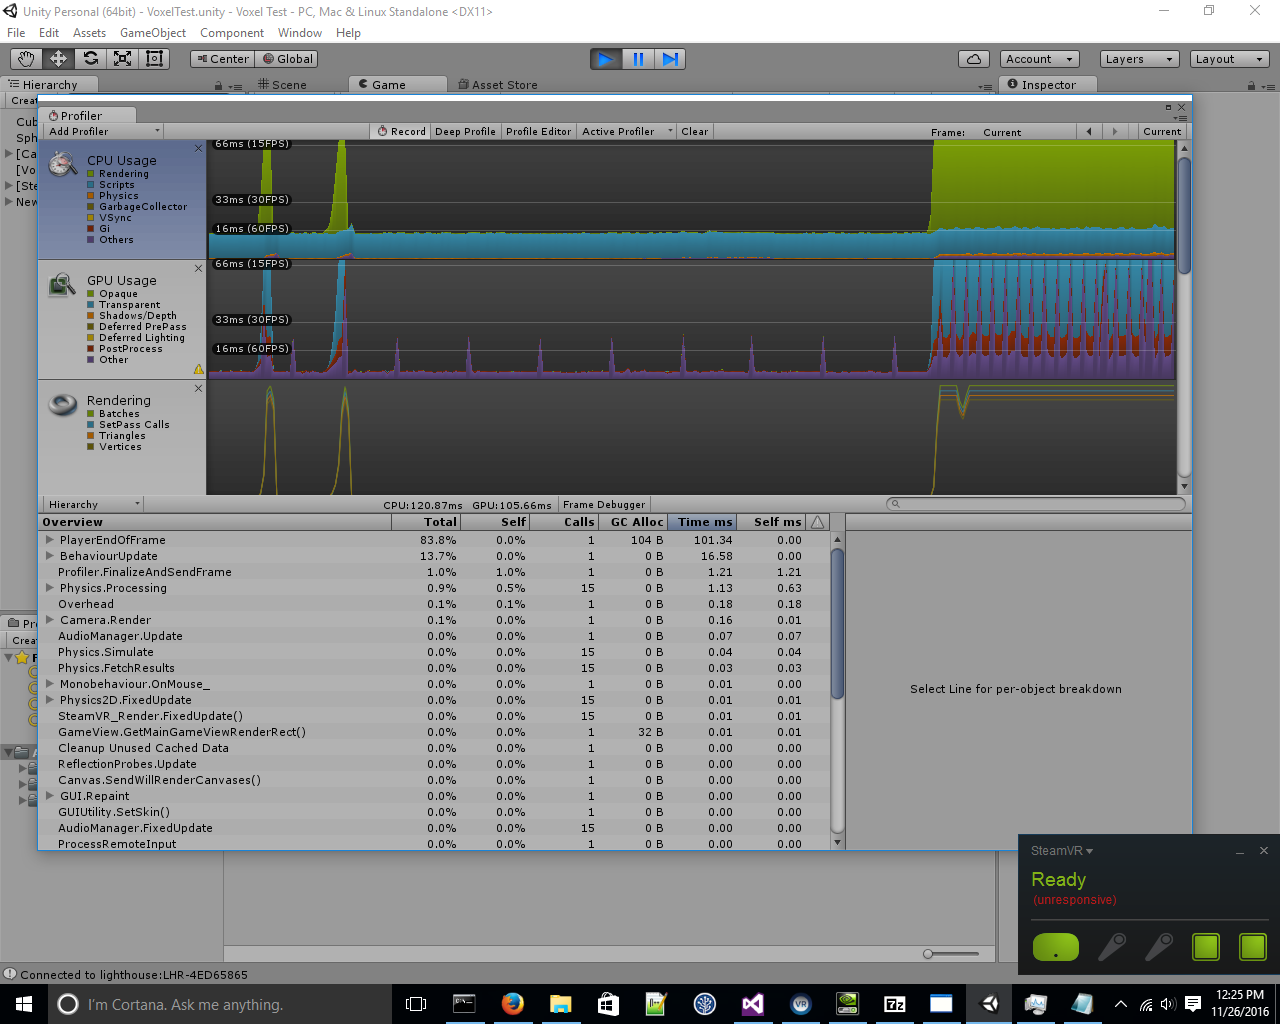Open the Cloud services icon button

pyautogui.click(x=974, y=59)
